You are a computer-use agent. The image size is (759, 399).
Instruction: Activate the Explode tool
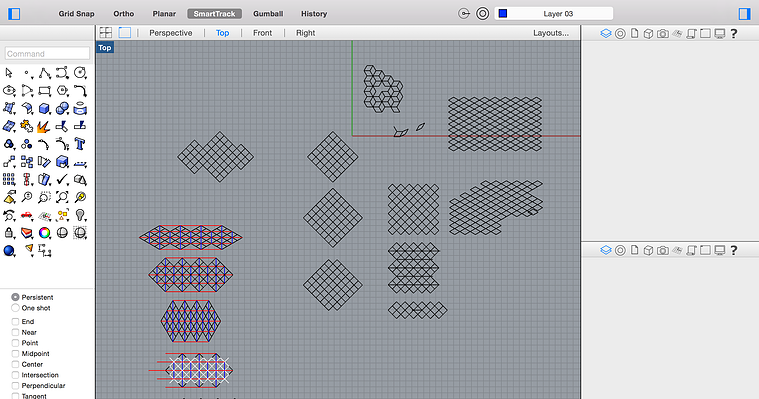(44, 126)
